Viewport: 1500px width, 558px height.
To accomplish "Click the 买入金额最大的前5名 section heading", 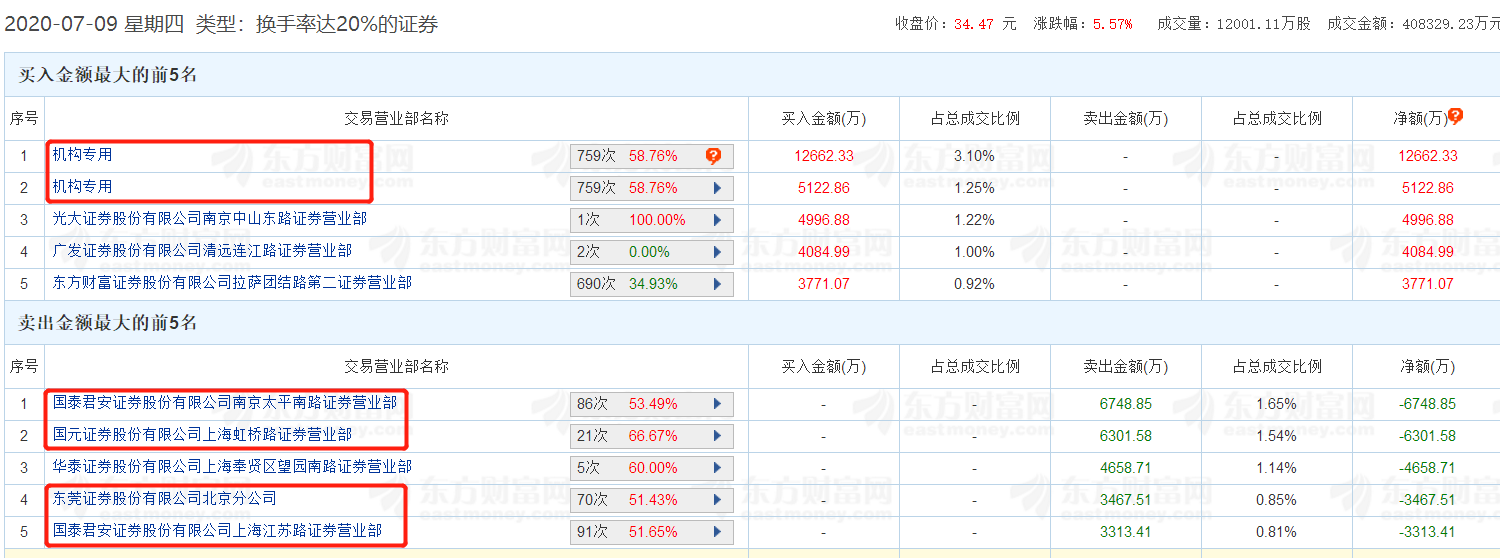I will tap(108, 75).
